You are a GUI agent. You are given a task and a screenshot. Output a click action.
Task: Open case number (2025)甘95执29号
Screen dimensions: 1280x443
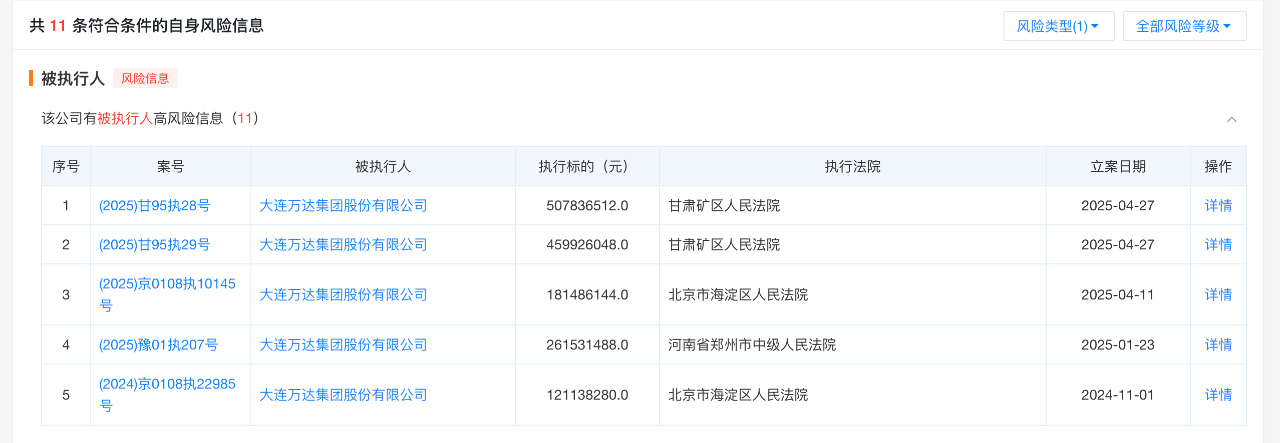coord(154,244)
